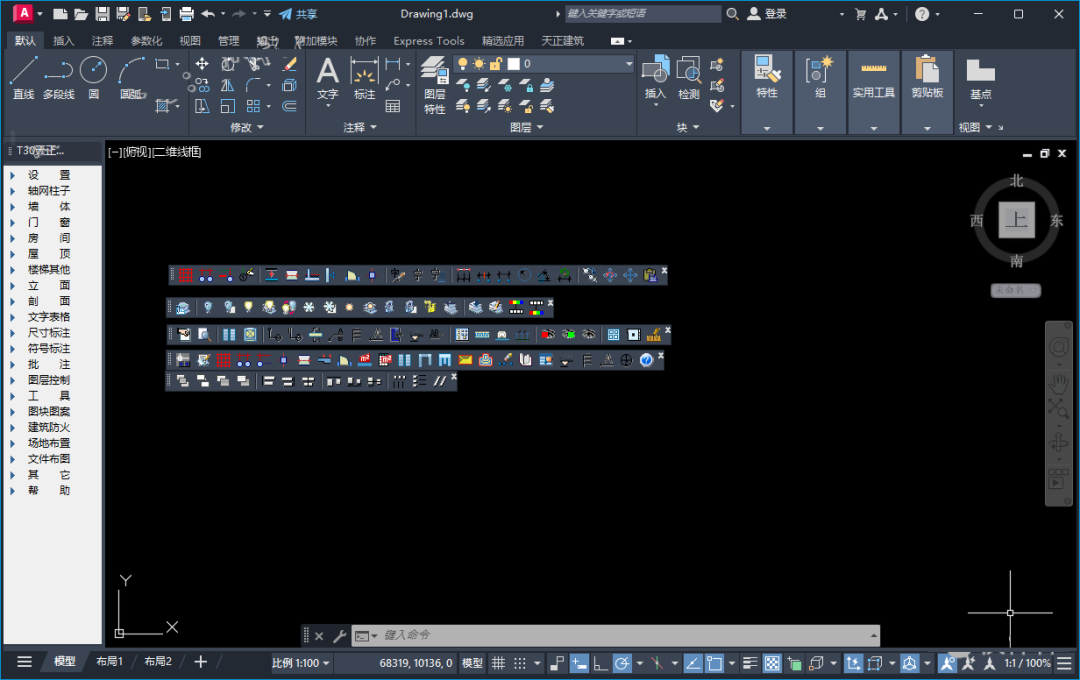The width and height of the screenshot is (1080, 680).
Task: Click the red grid icon in top floating toolbar
Action: coord(186,276)
